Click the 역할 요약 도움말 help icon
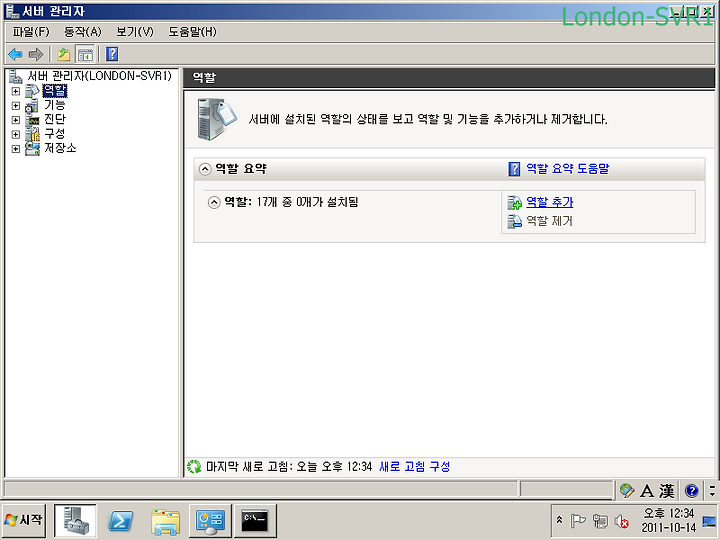The image size is (720, 540). point(514,169)
